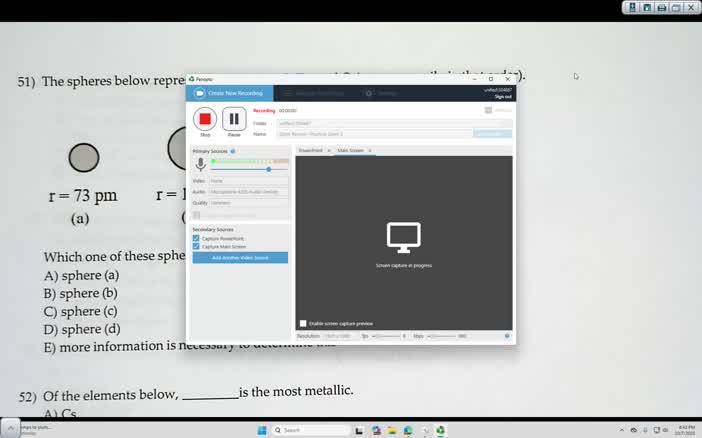Switch to the PowerPoint preview tab
Image resolution: width=702 pixels, height=438 pixels.
pyautogui.click(x=311, y=150)
